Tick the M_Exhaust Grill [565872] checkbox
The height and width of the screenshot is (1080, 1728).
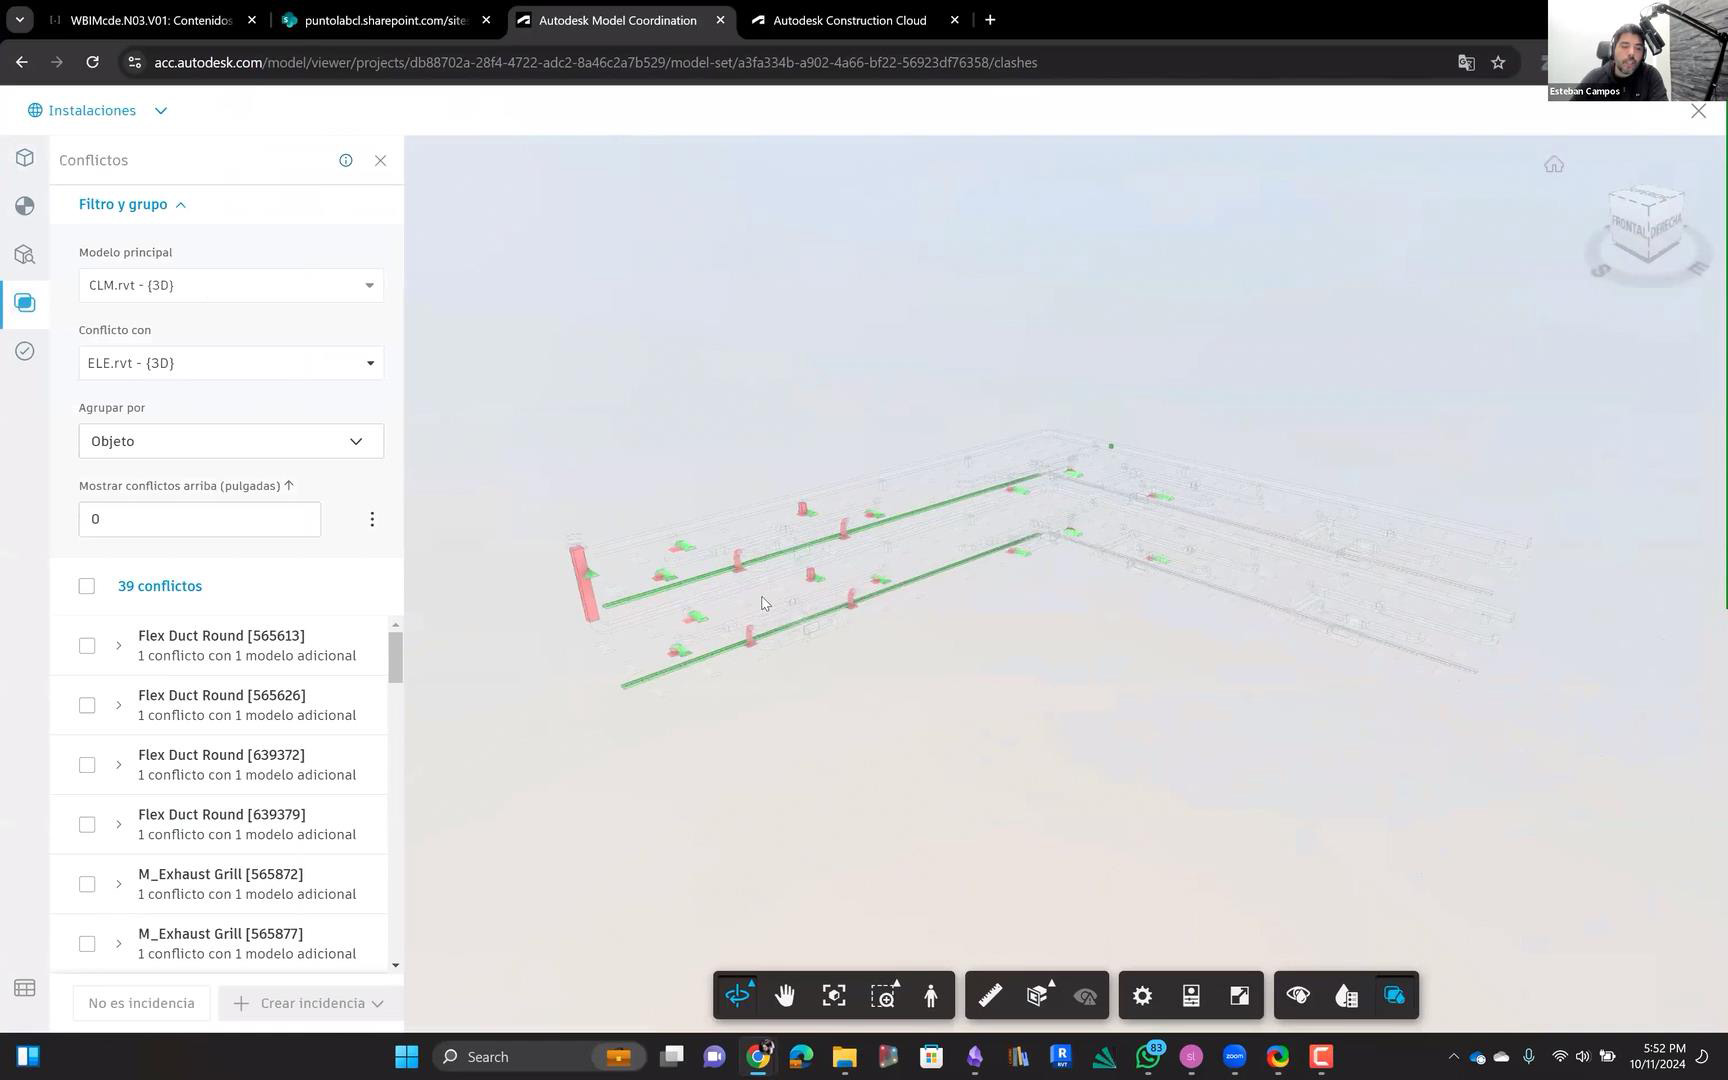tap(87, 884)
